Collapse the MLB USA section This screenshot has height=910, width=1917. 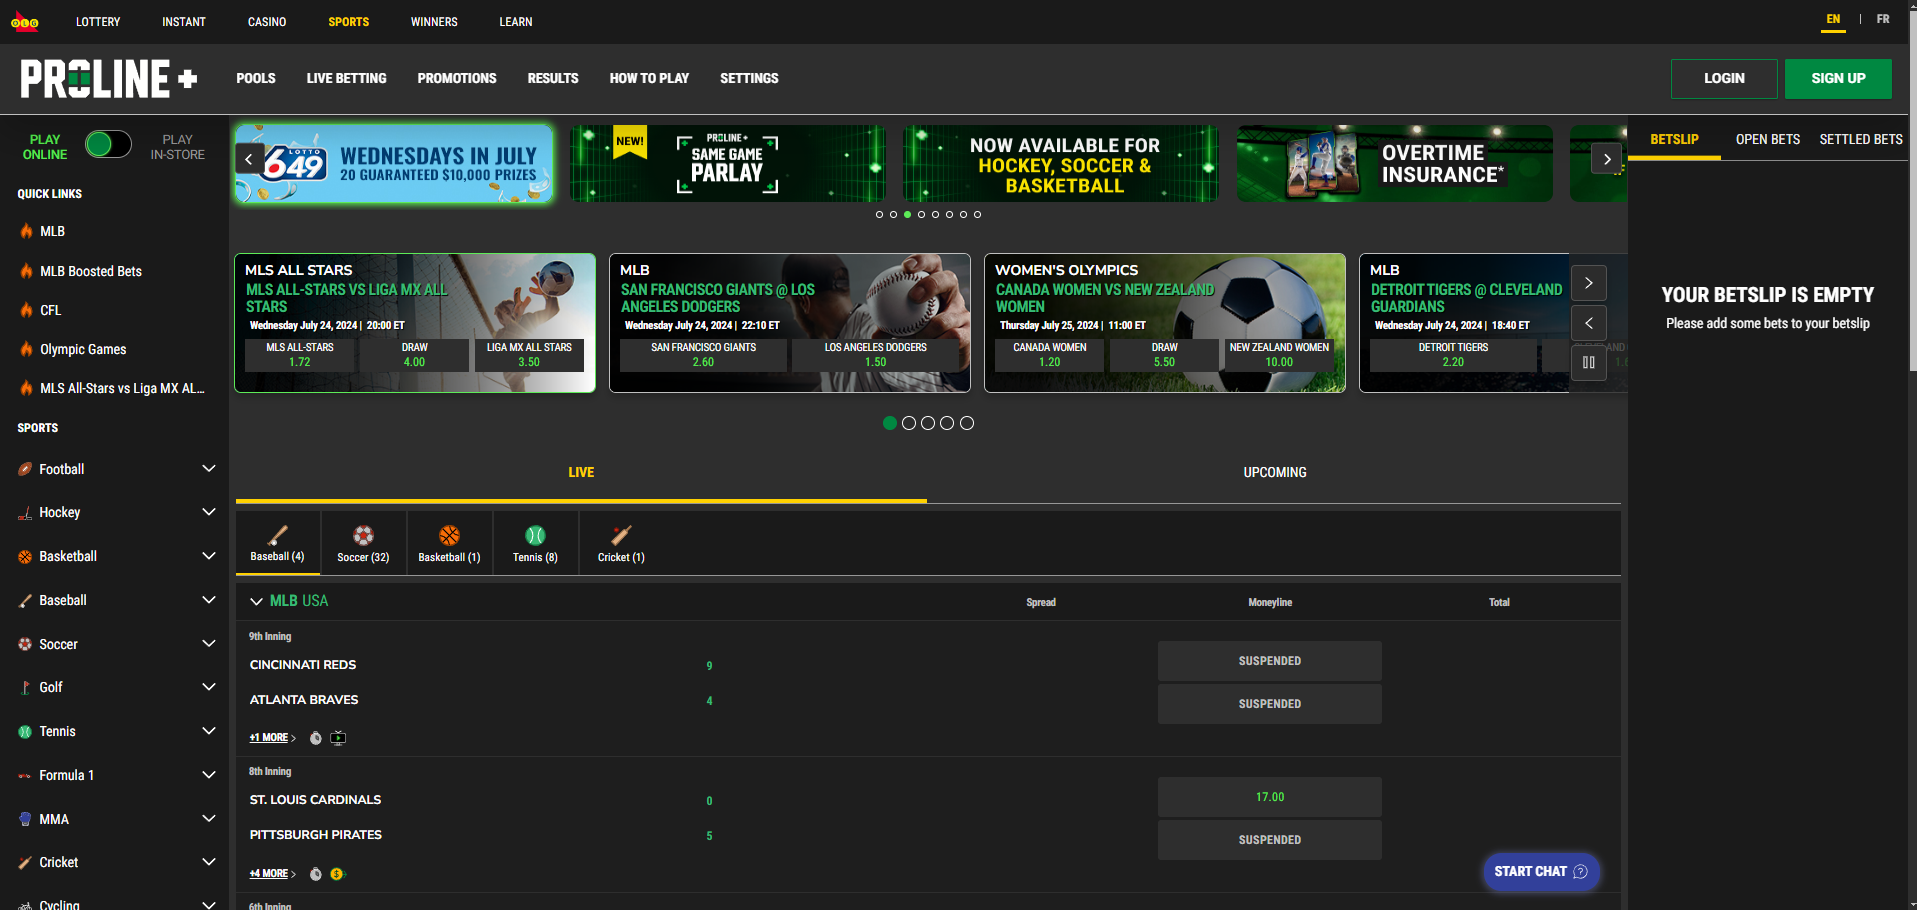(257, 601)
